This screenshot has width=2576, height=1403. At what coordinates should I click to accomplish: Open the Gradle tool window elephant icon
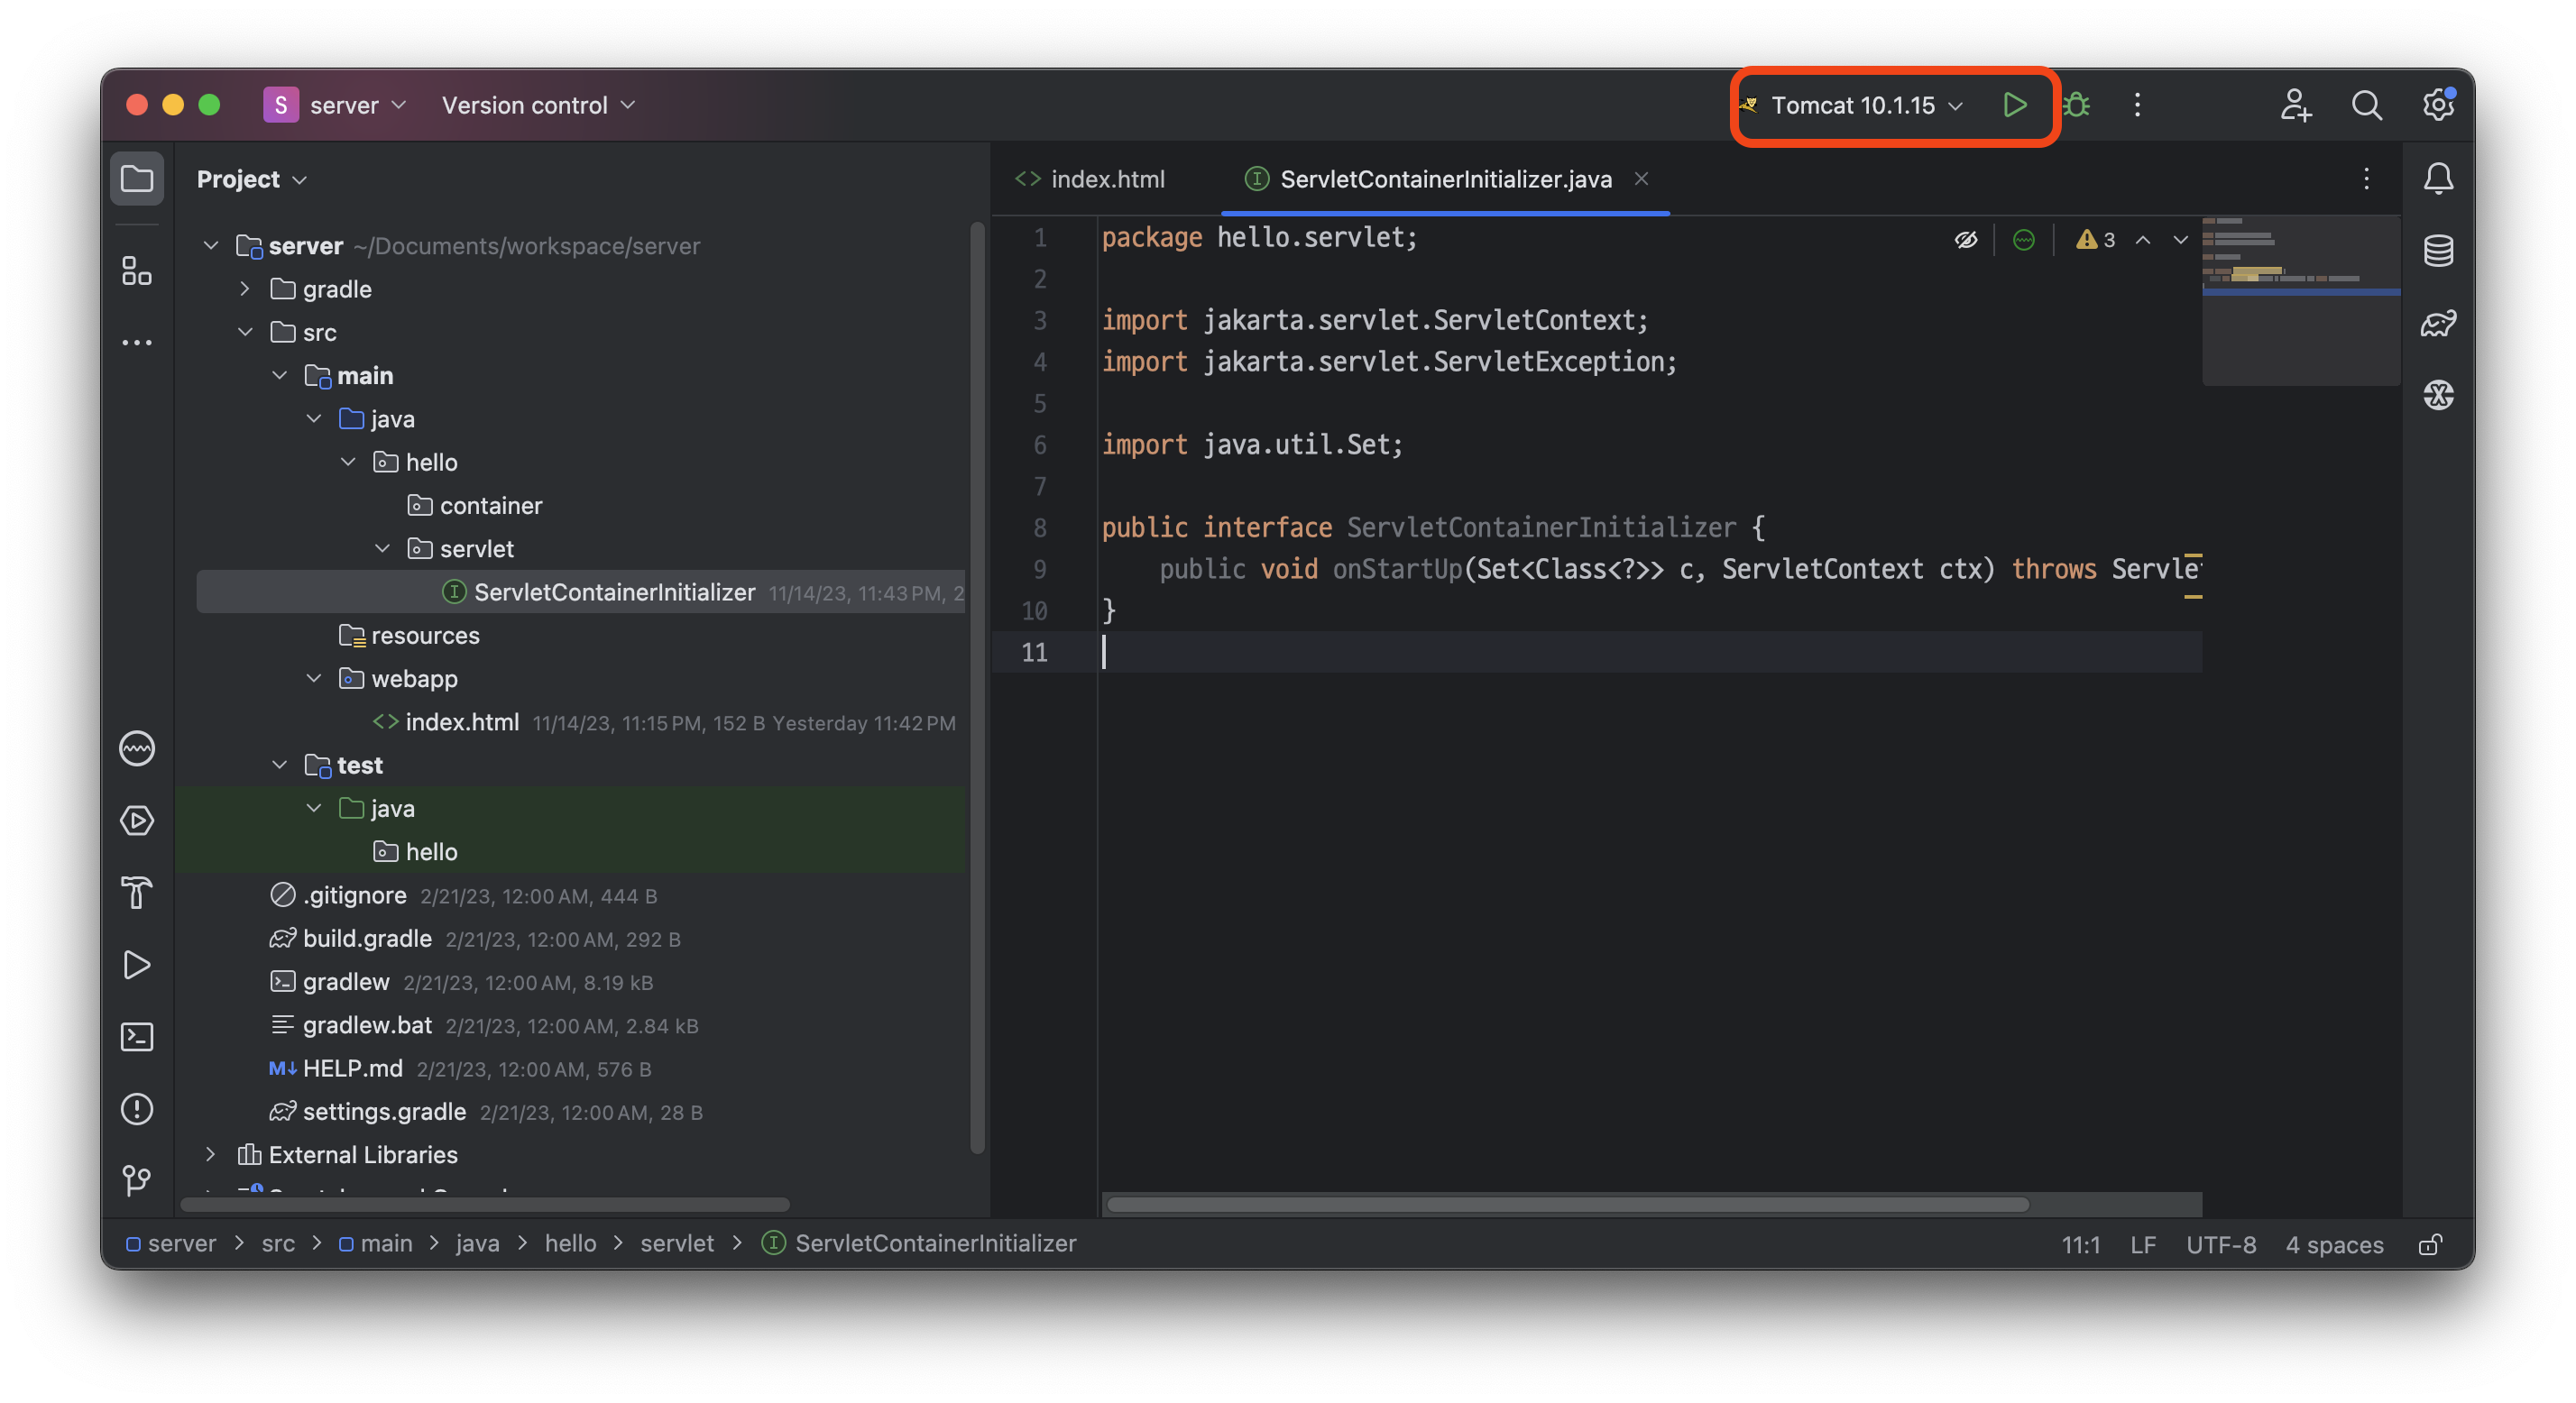(x=2438, y=323)
